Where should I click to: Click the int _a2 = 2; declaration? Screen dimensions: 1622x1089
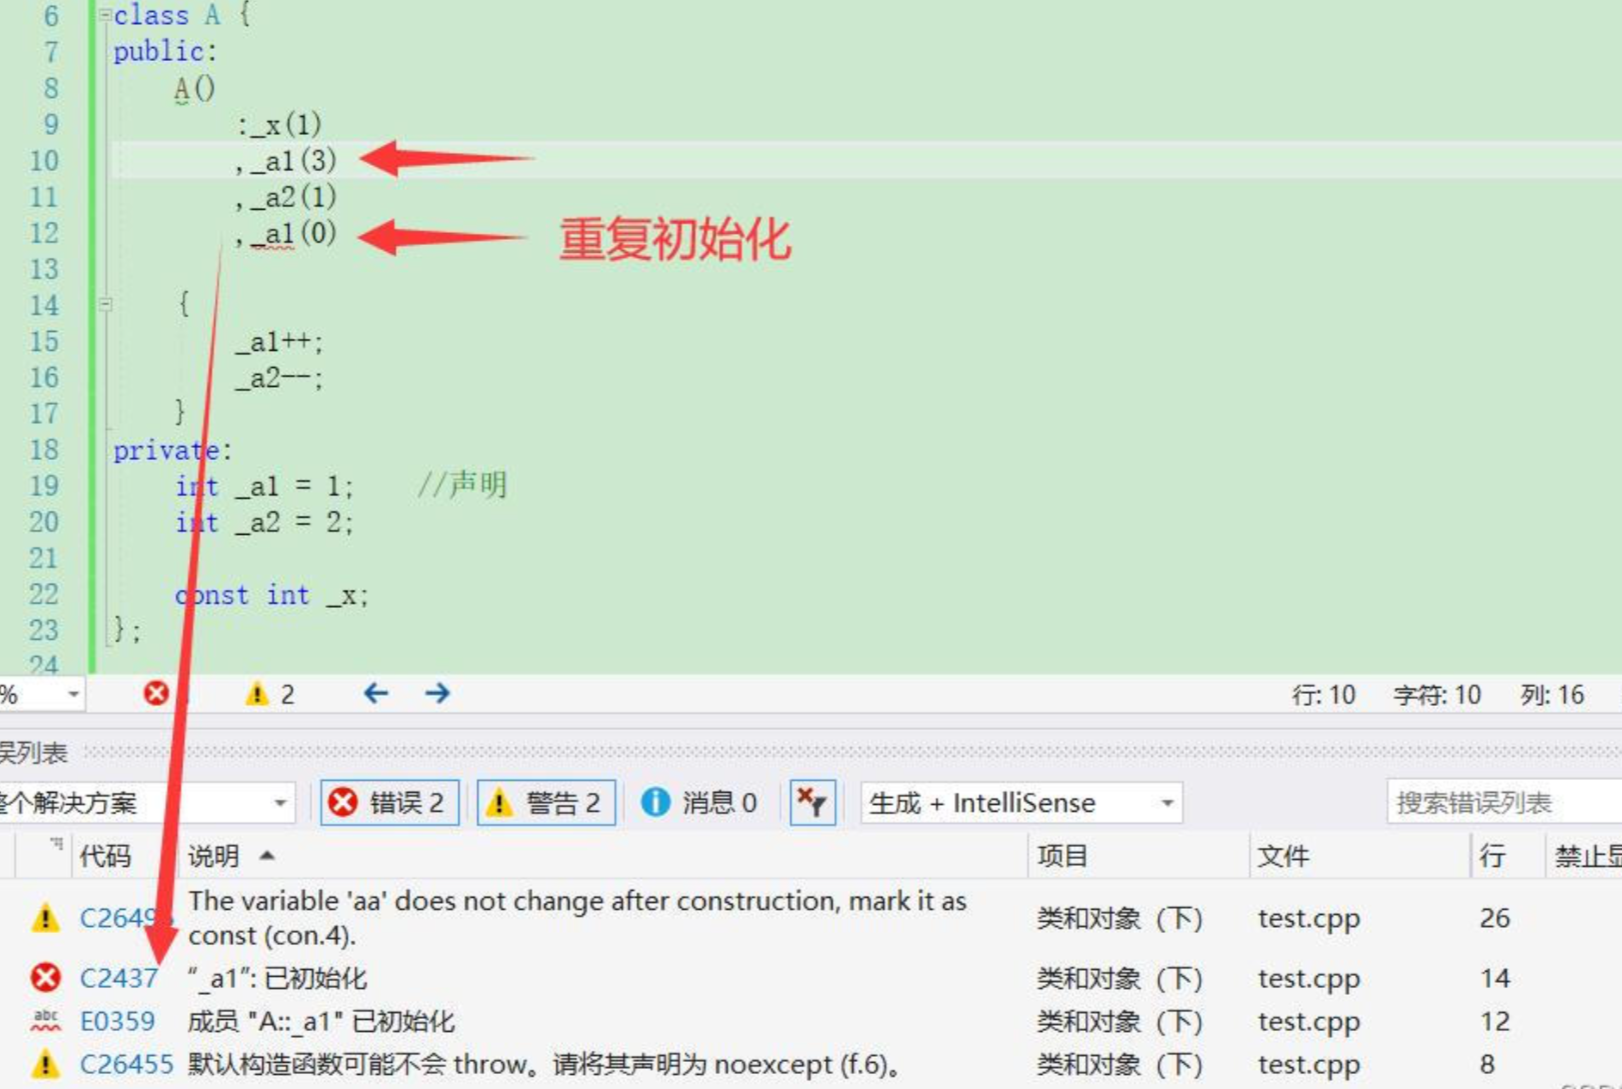[x=264, y=522]
